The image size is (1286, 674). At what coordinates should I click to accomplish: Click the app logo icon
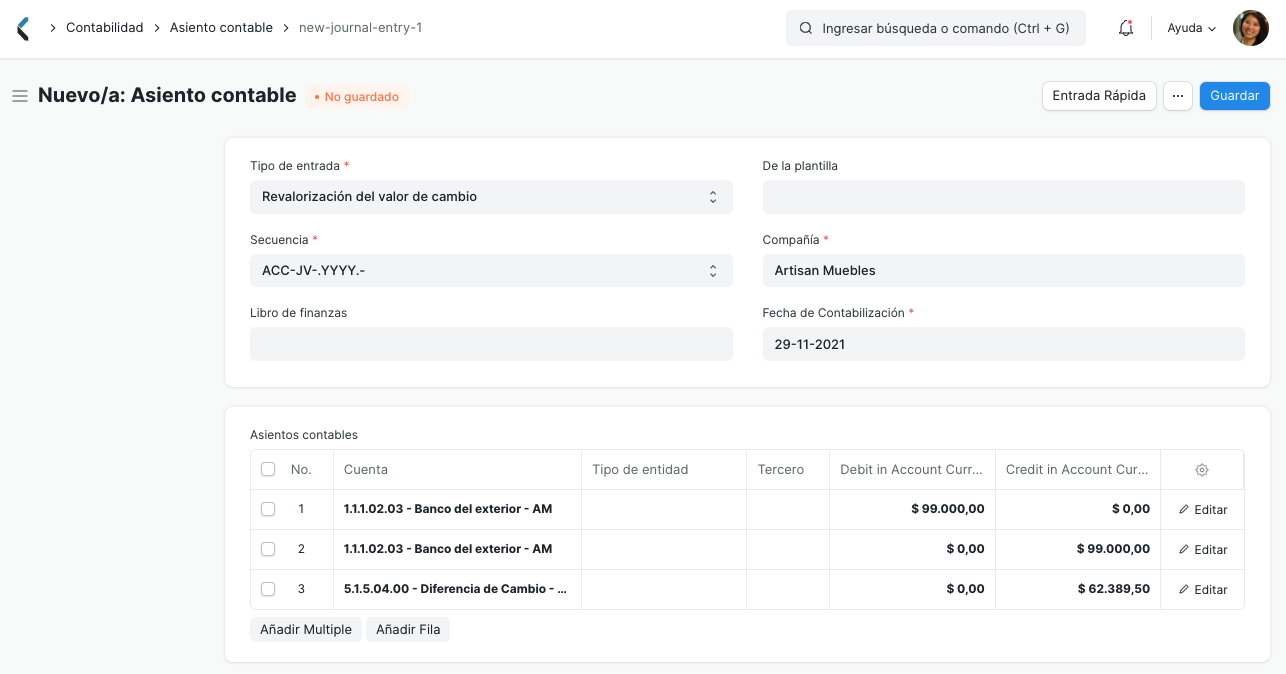(x=23, y=28)
